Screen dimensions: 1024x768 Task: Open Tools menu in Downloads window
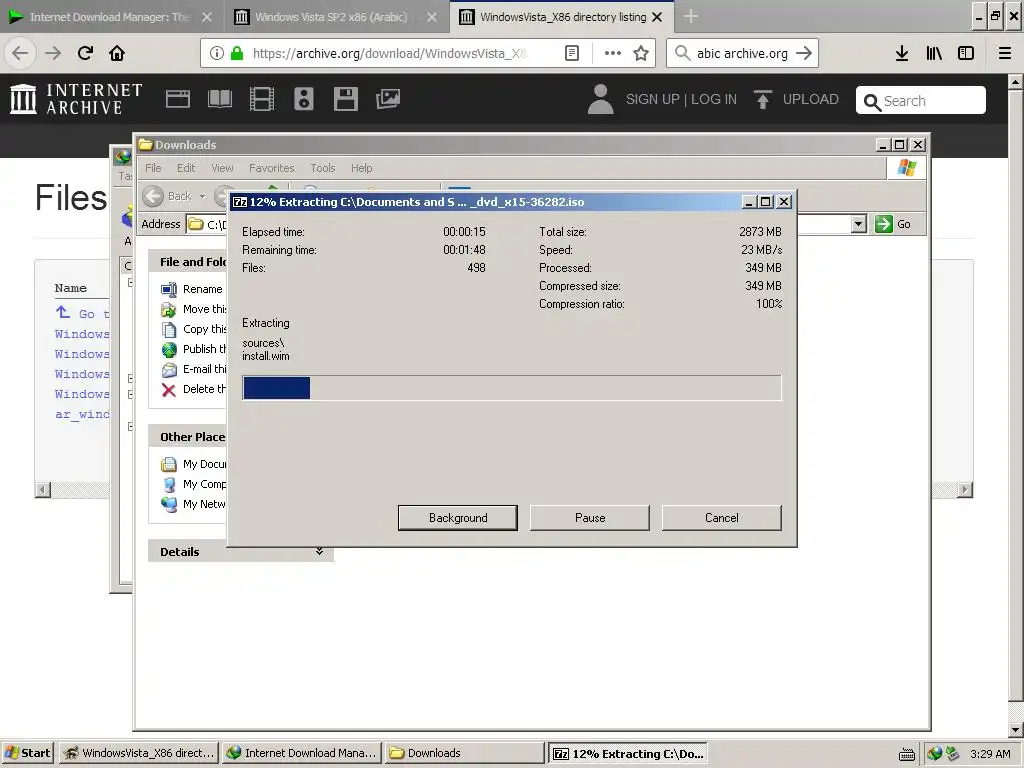323,168
